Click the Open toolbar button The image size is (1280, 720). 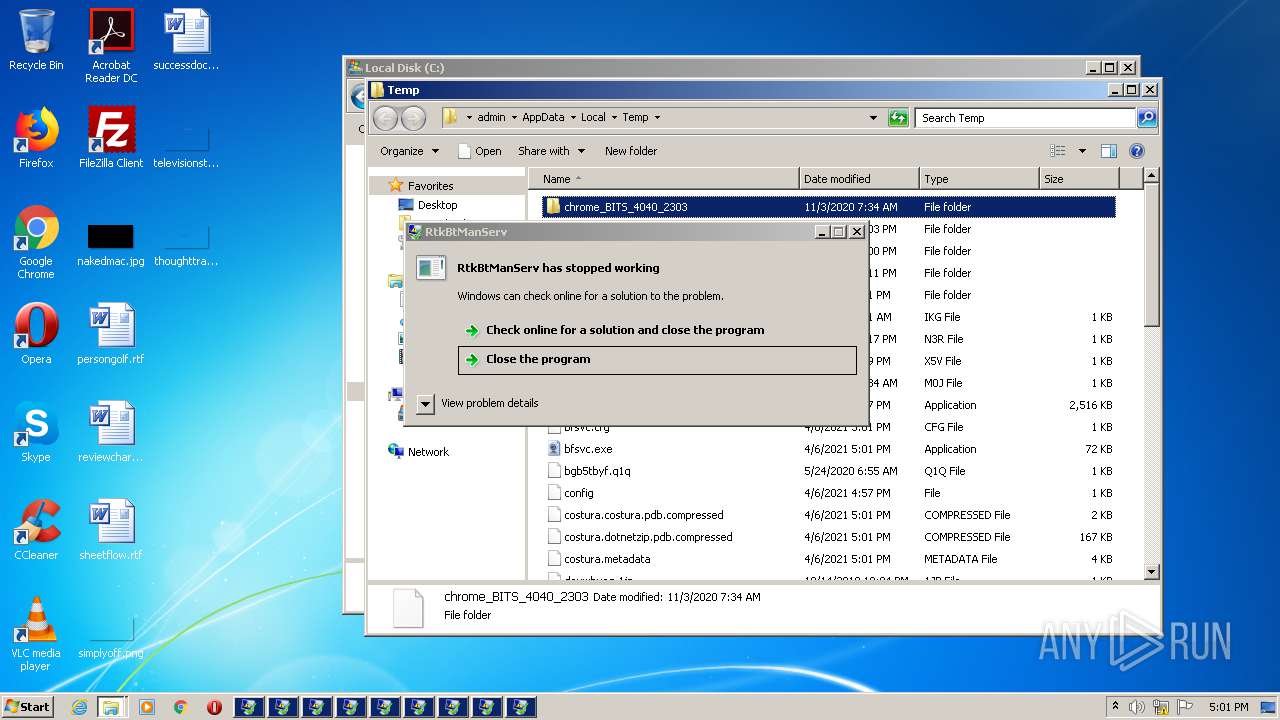click(479, 151)
